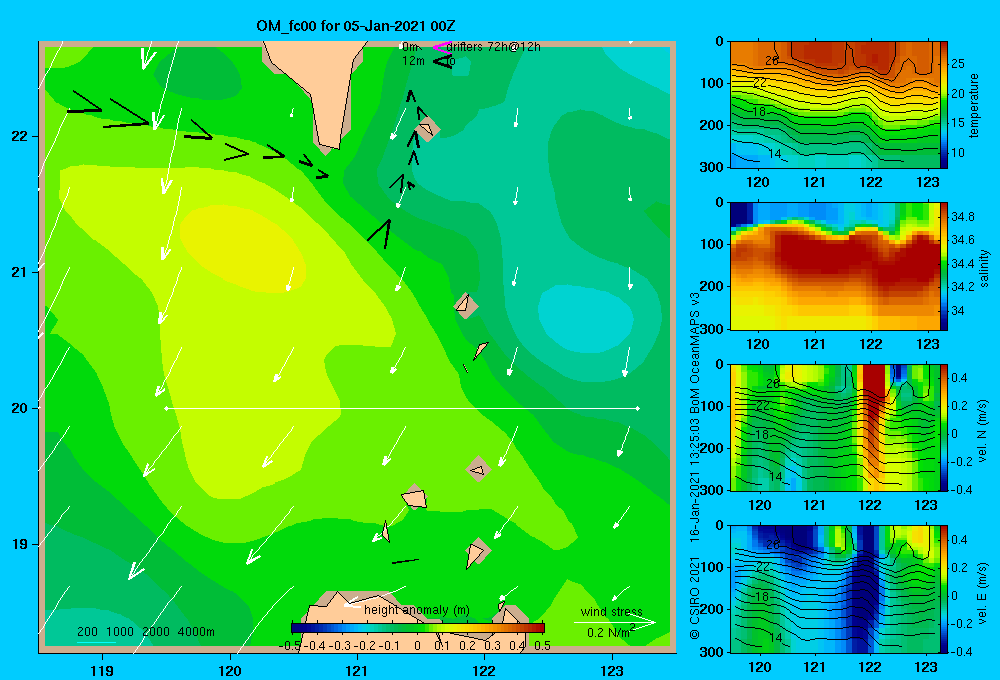Click the '14' contour label in temperature panel
The height and width of the screenshot is (680, 1000).
point(774,154)
